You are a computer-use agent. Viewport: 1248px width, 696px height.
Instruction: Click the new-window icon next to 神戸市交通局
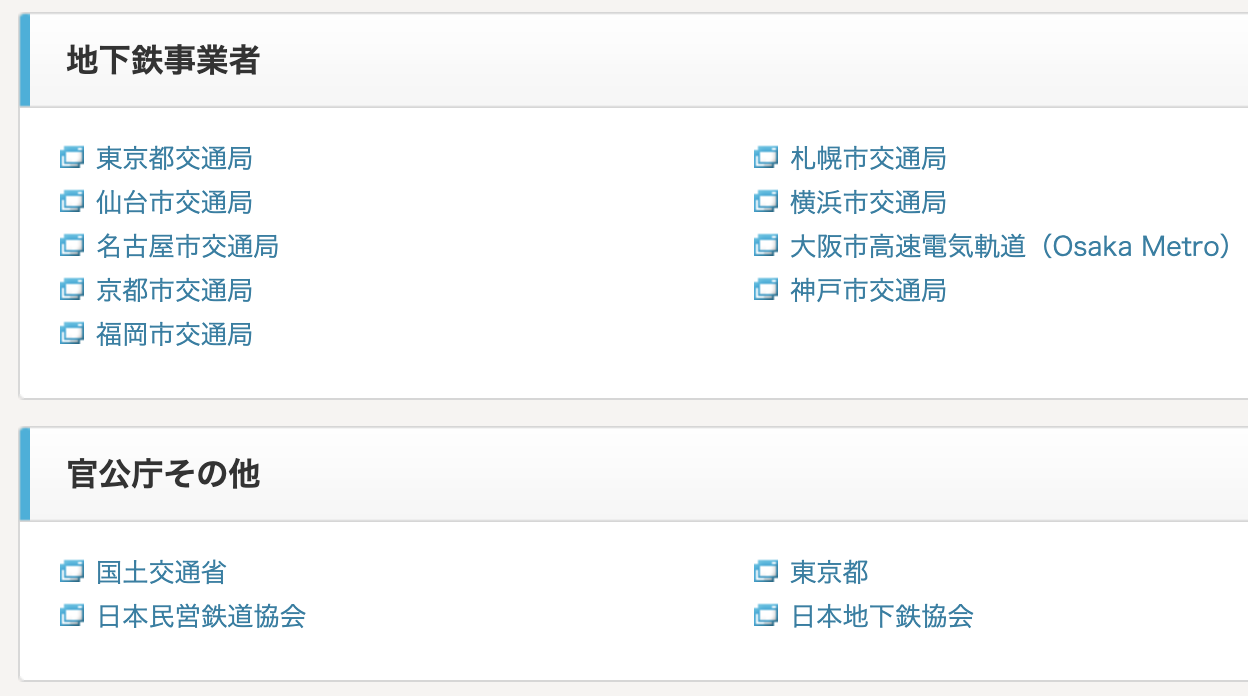pos(766,290)
